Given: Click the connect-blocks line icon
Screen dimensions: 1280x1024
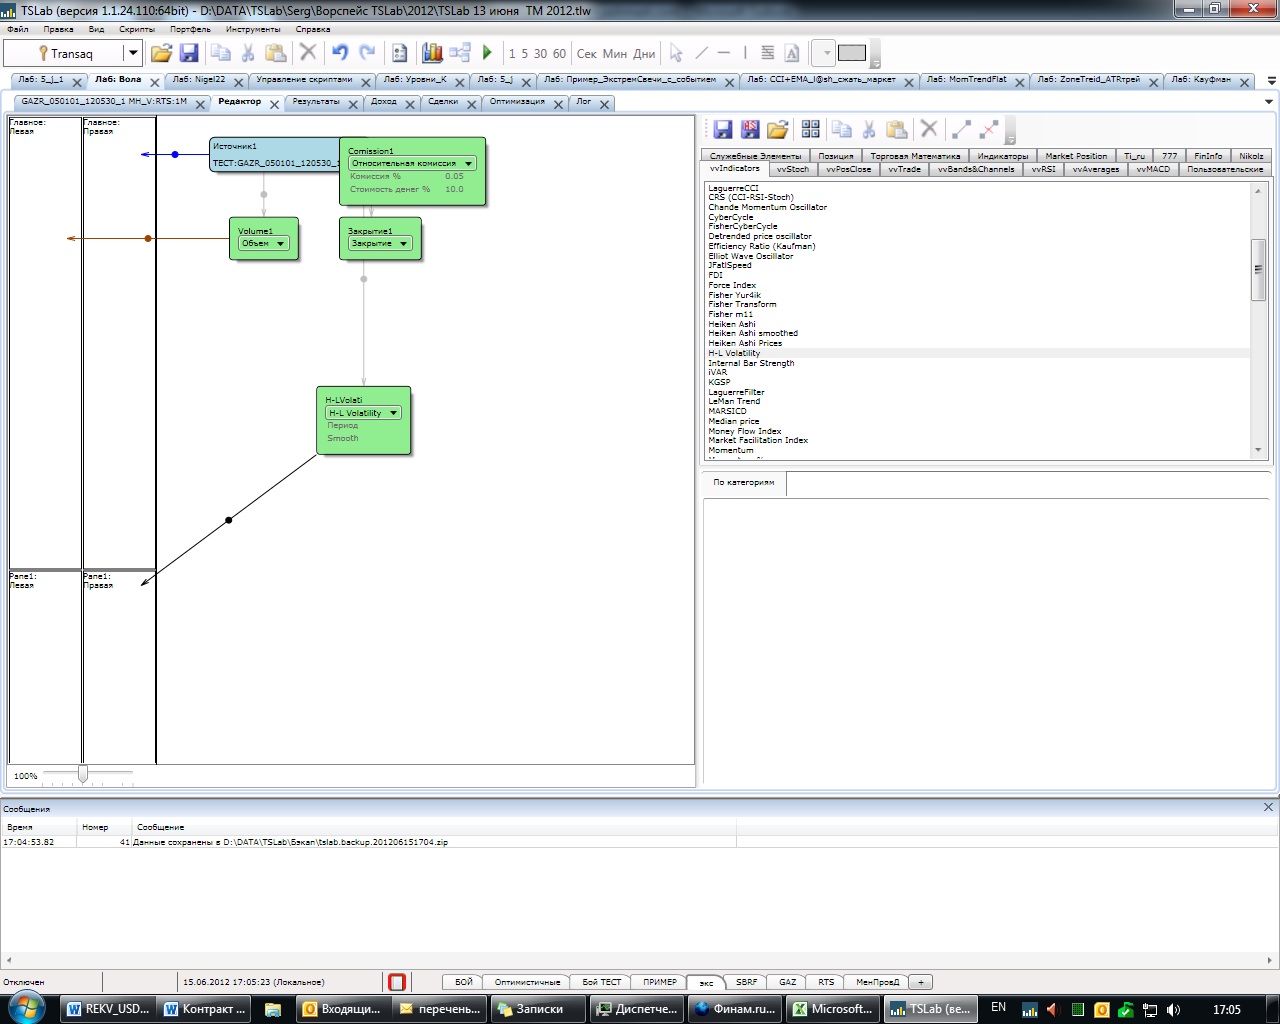Looking at the screenshot, I should tap(961, 129).
